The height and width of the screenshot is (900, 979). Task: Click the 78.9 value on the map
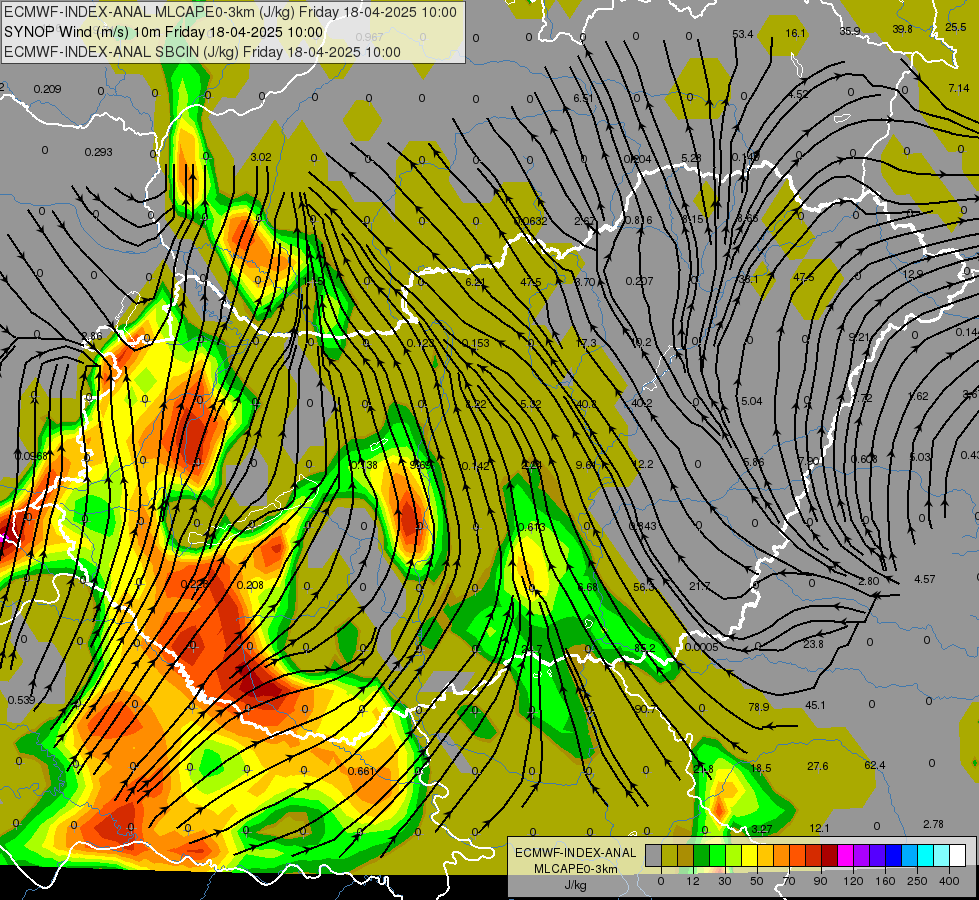tap(759, 707)
